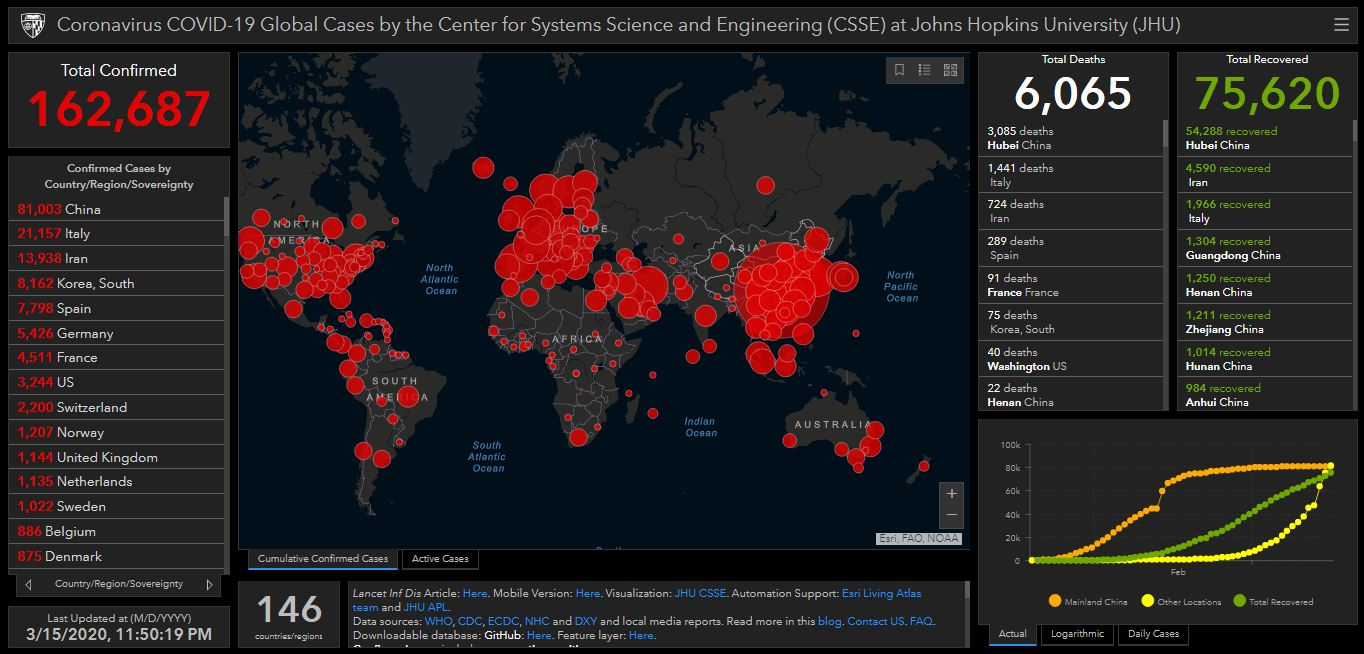Go to previous list with left arrow

[x=29, y=584]
